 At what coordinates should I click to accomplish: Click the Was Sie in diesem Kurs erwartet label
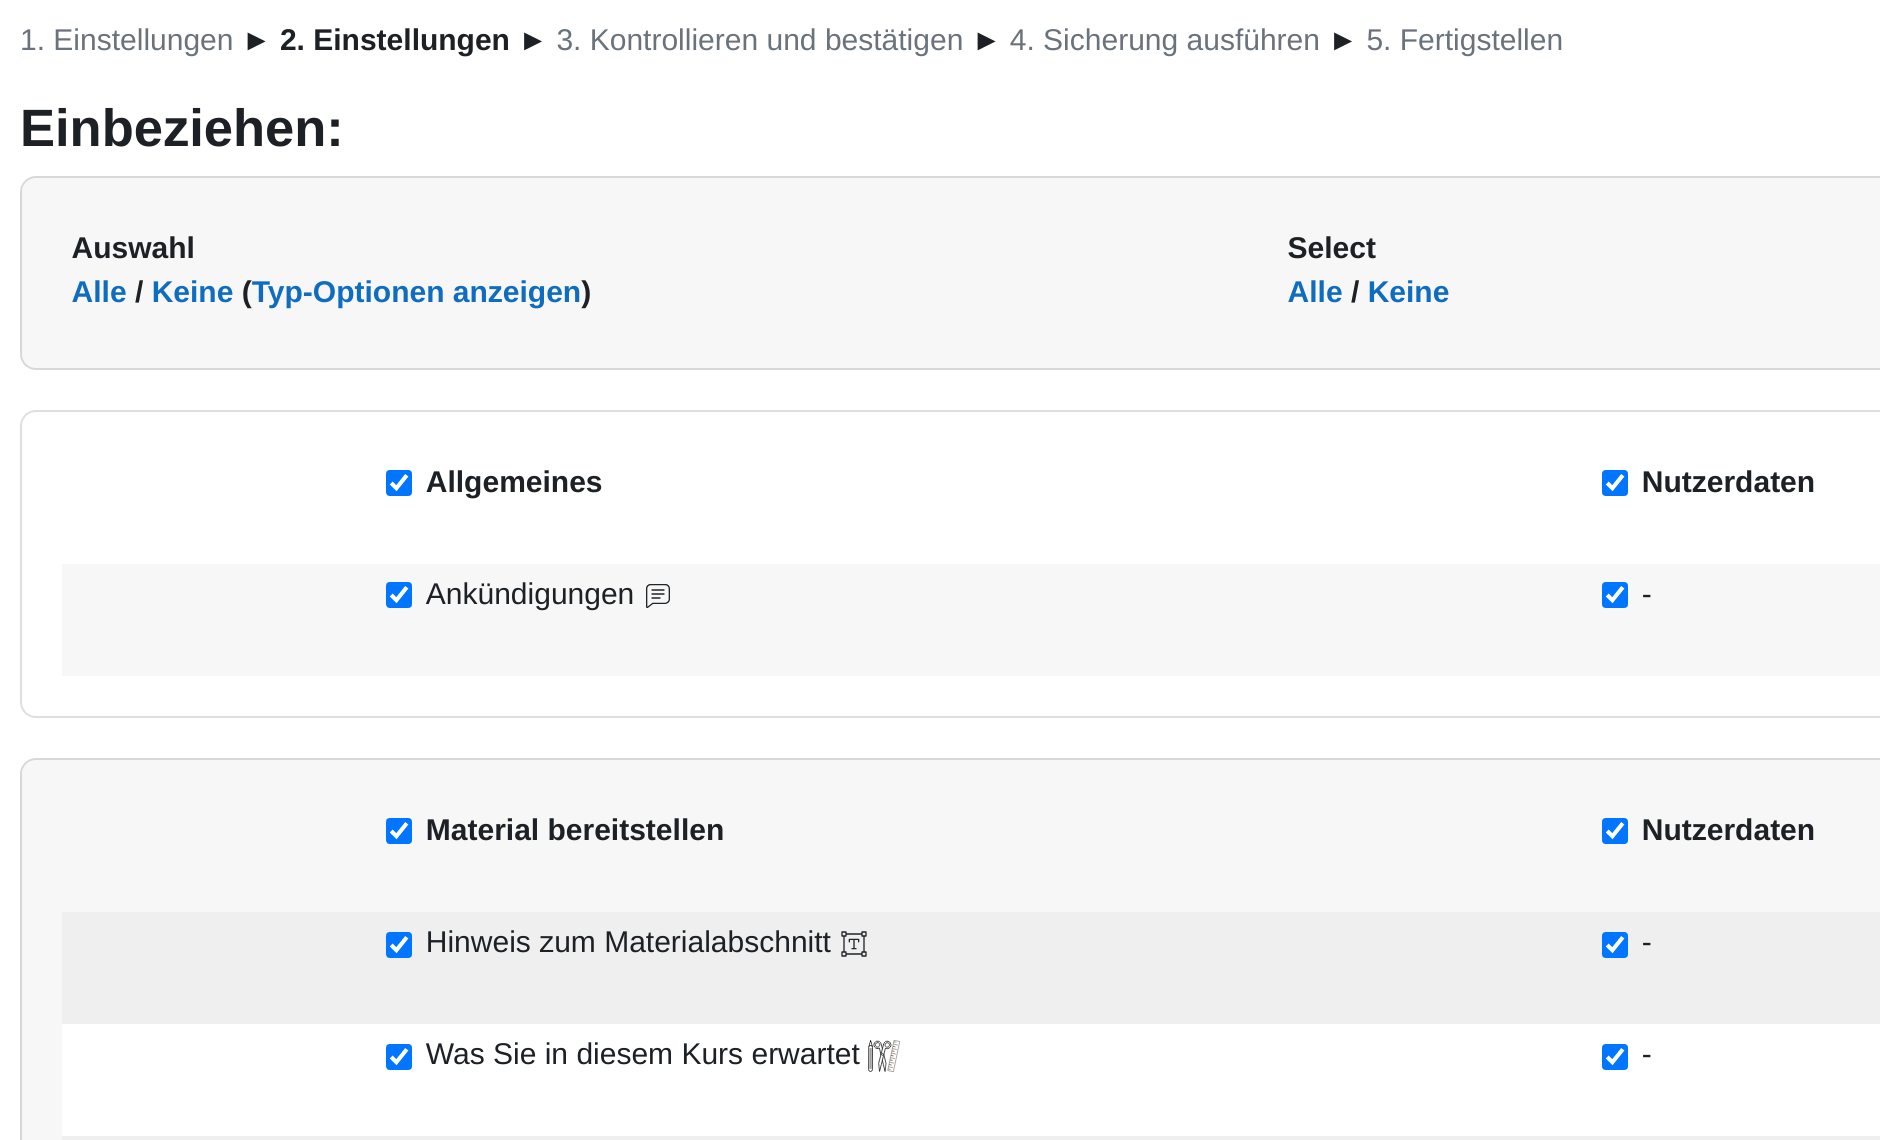click(x=643, y=1054)
